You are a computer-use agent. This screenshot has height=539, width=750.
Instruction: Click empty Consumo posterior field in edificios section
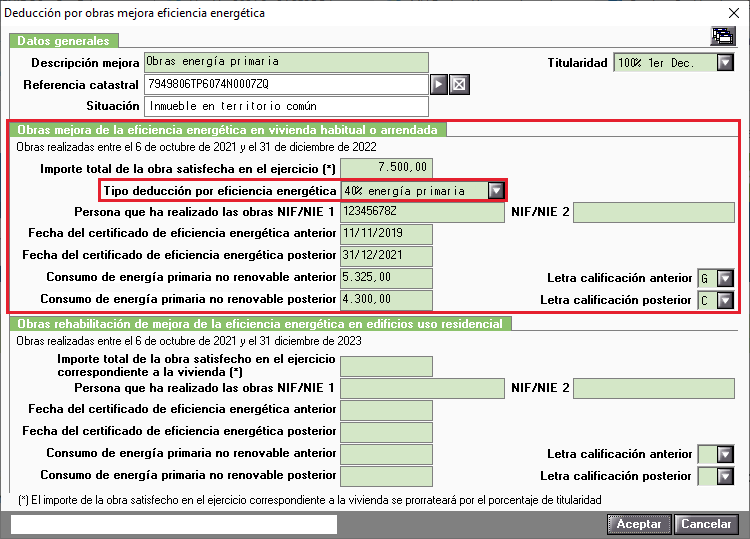(x=386, y=476)
